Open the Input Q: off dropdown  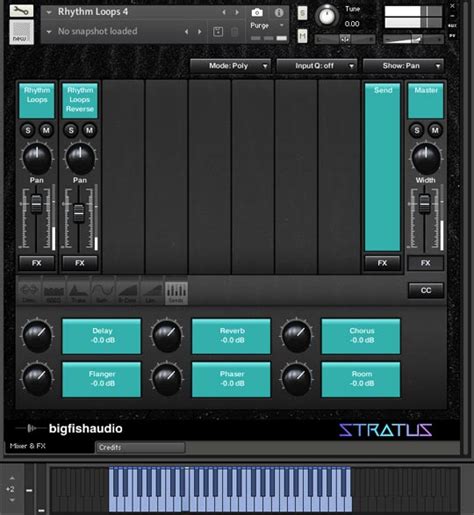click(317, 66)
